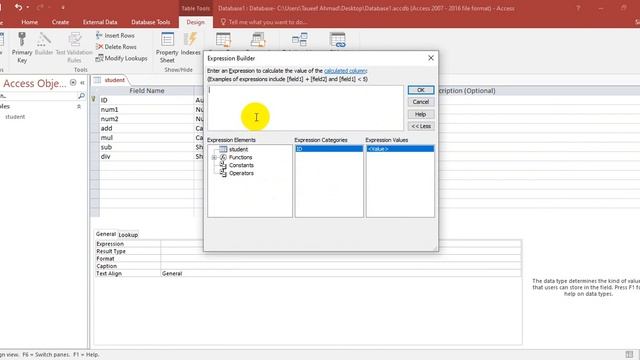Switch to the External Data tab

[x=100, y=22]
